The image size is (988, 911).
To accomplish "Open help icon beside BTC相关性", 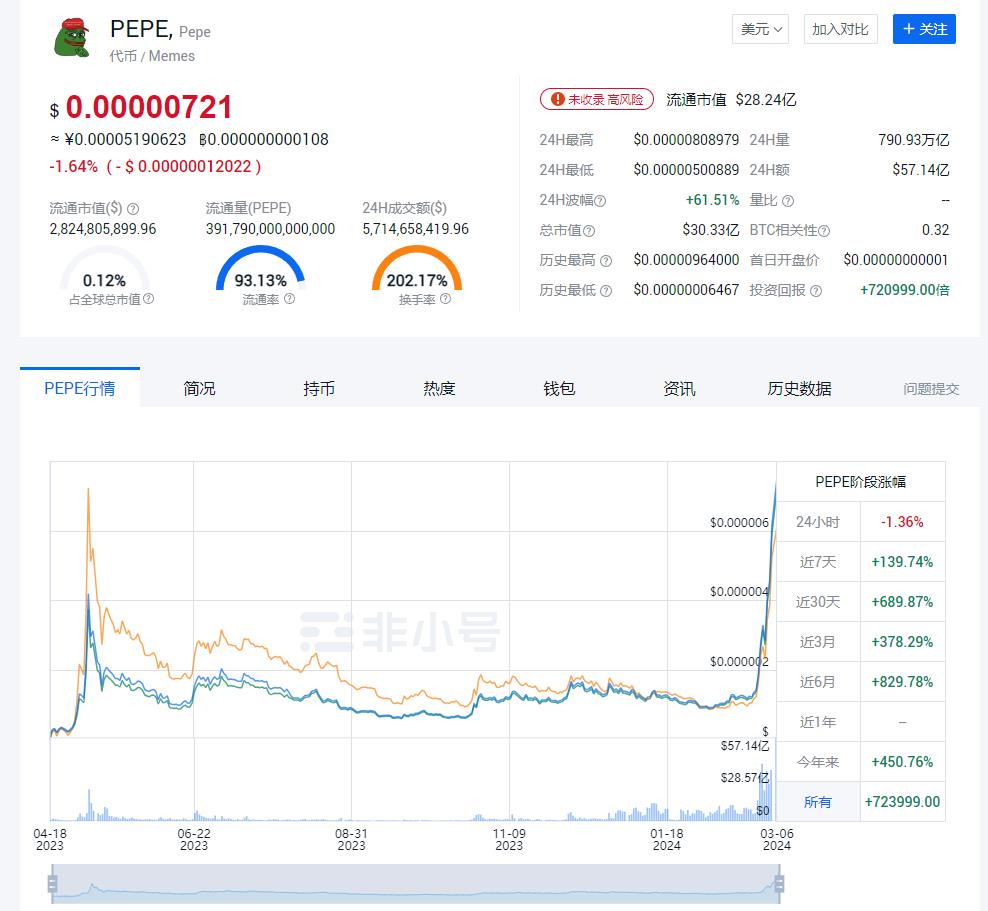I will (x=824, y=231).
